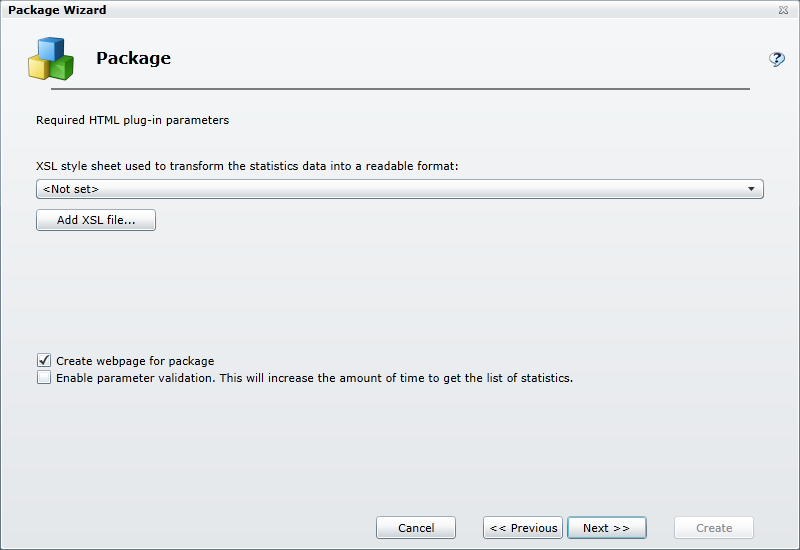Click the help question mark icon

coord(776,59)
